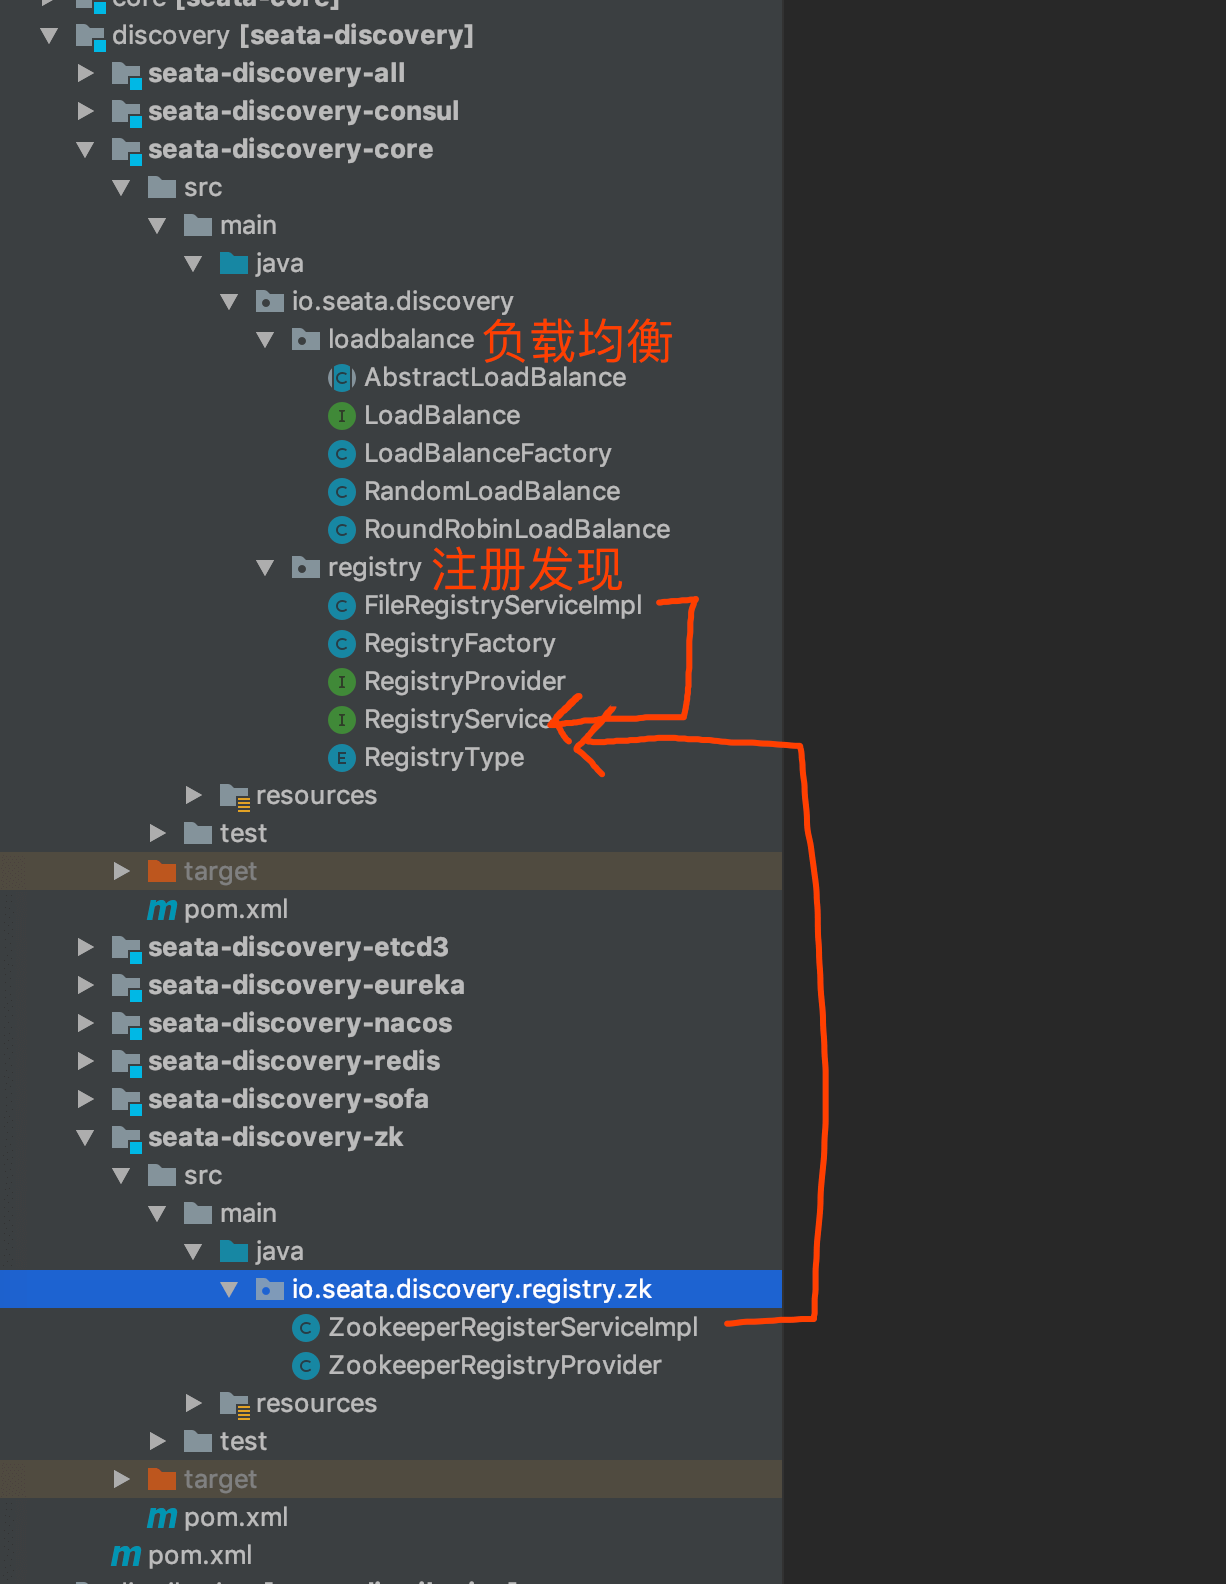This screenshot has width=1226, height=1584.
Task: Select the RoundRobinLoadBalance class
Action: (x=516, y=529)
